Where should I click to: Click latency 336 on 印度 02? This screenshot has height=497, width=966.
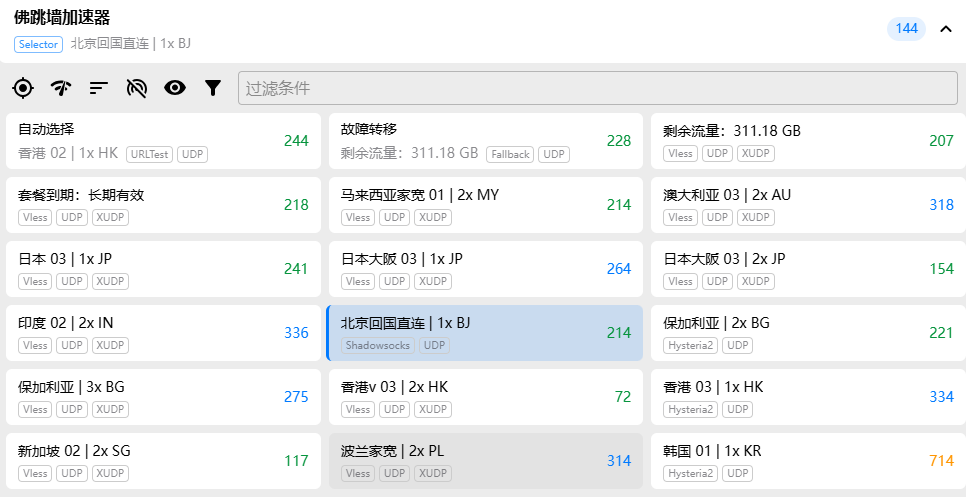[296, 333]
